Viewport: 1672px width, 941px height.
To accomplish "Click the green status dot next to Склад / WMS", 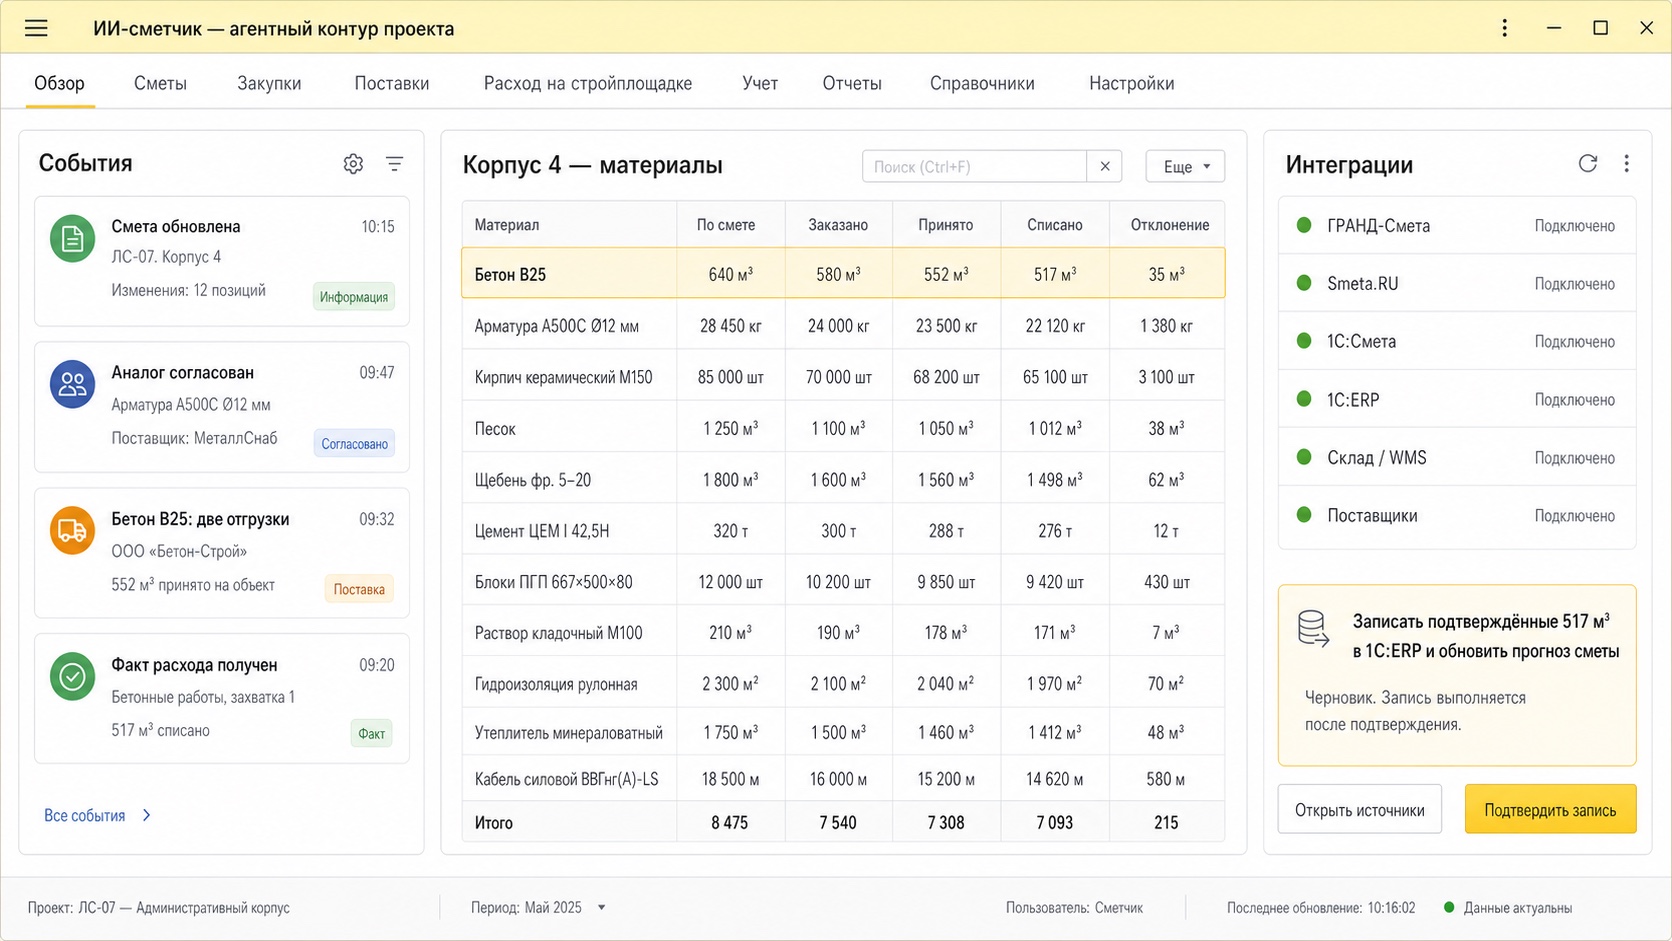I will tap(1304, 457).
